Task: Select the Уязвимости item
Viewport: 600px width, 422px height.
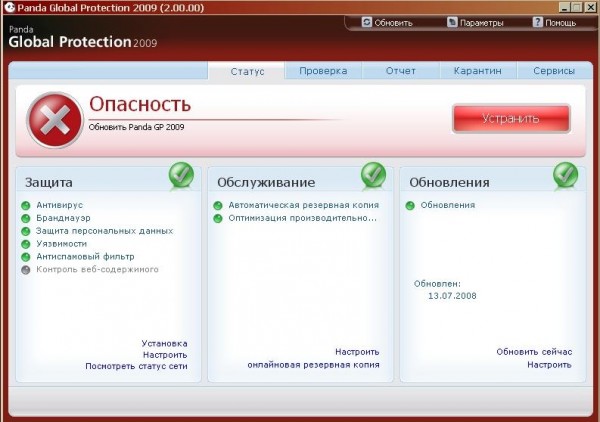Action: 62,244
